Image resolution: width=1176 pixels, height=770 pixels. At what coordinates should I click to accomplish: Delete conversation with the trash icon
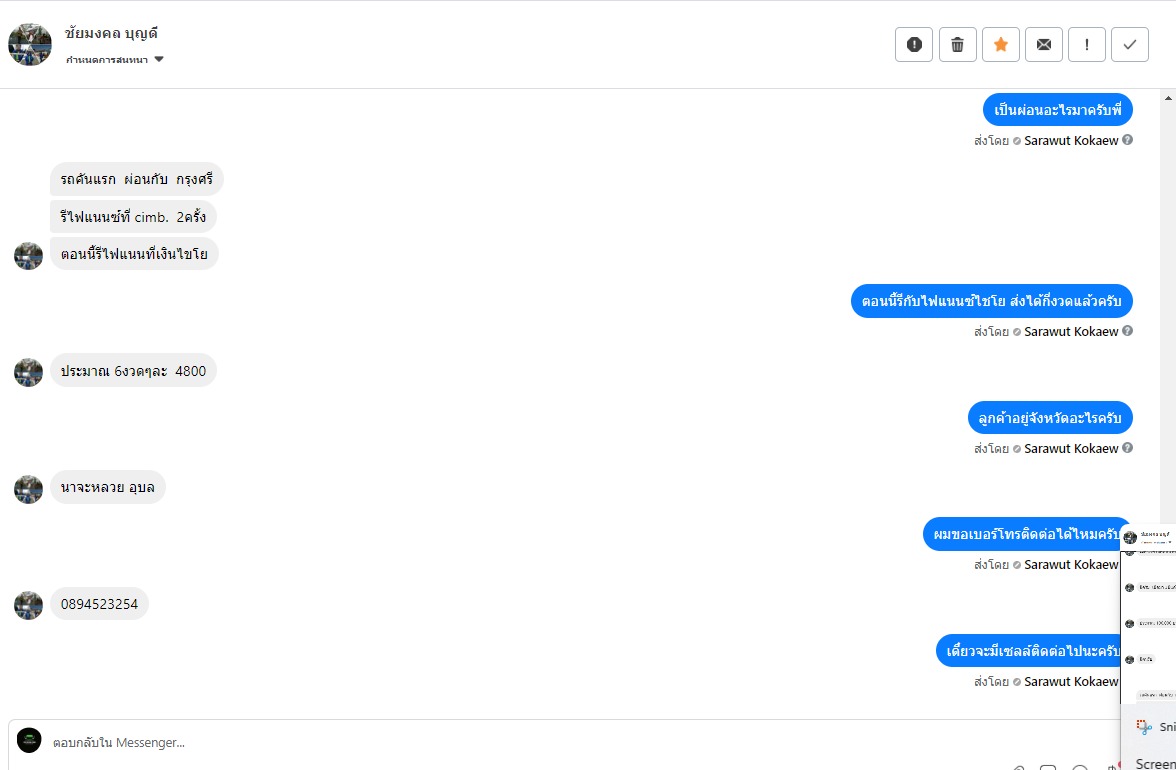click(957, 44)
